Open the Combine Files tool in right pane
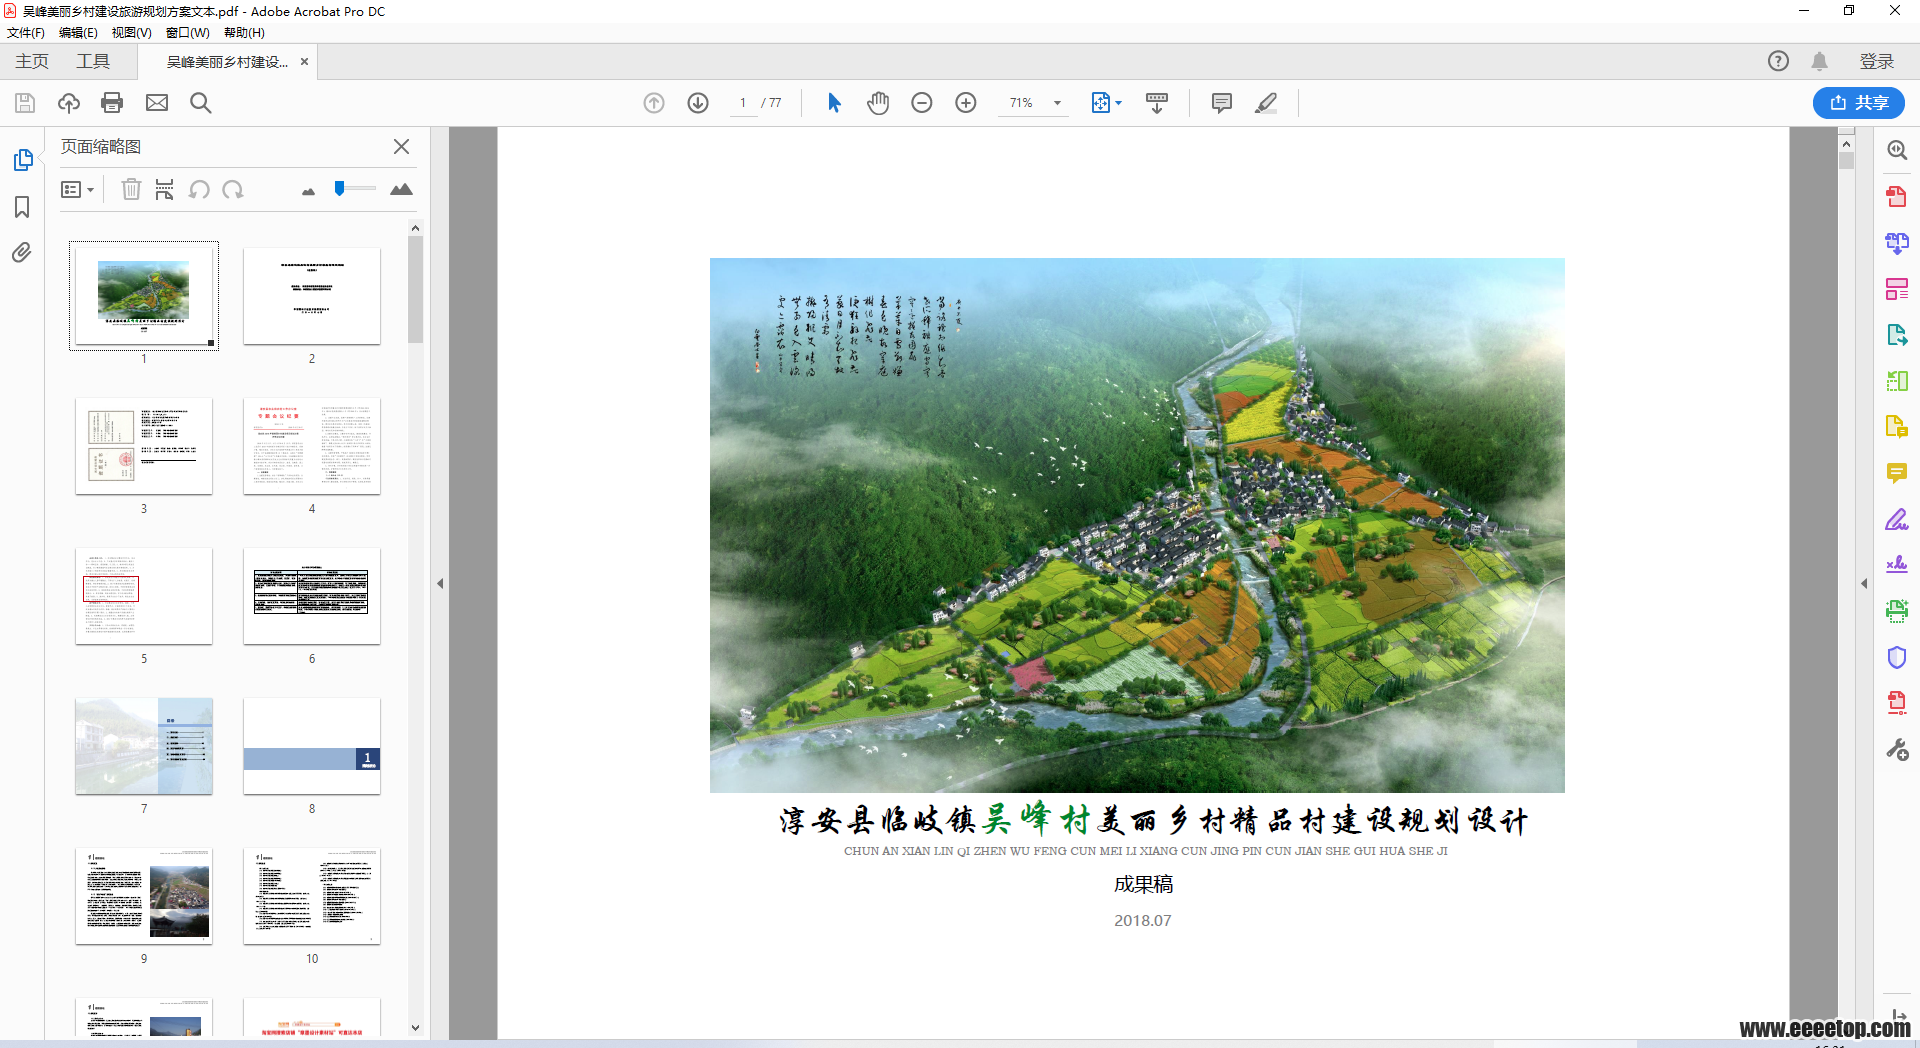 pos(1897,243)
